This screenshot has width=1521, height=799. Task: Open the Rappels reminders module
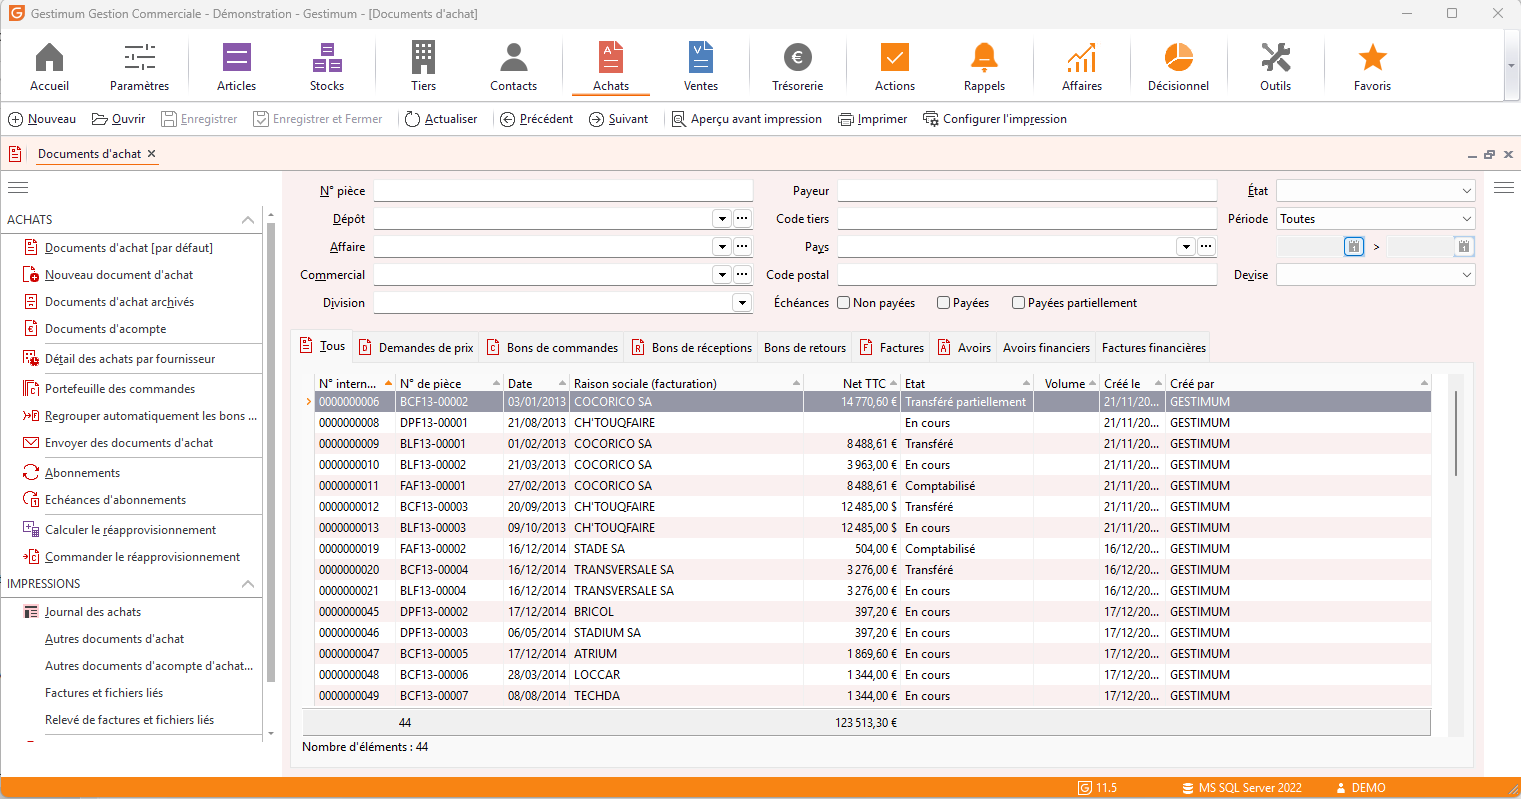click(985, 67)
